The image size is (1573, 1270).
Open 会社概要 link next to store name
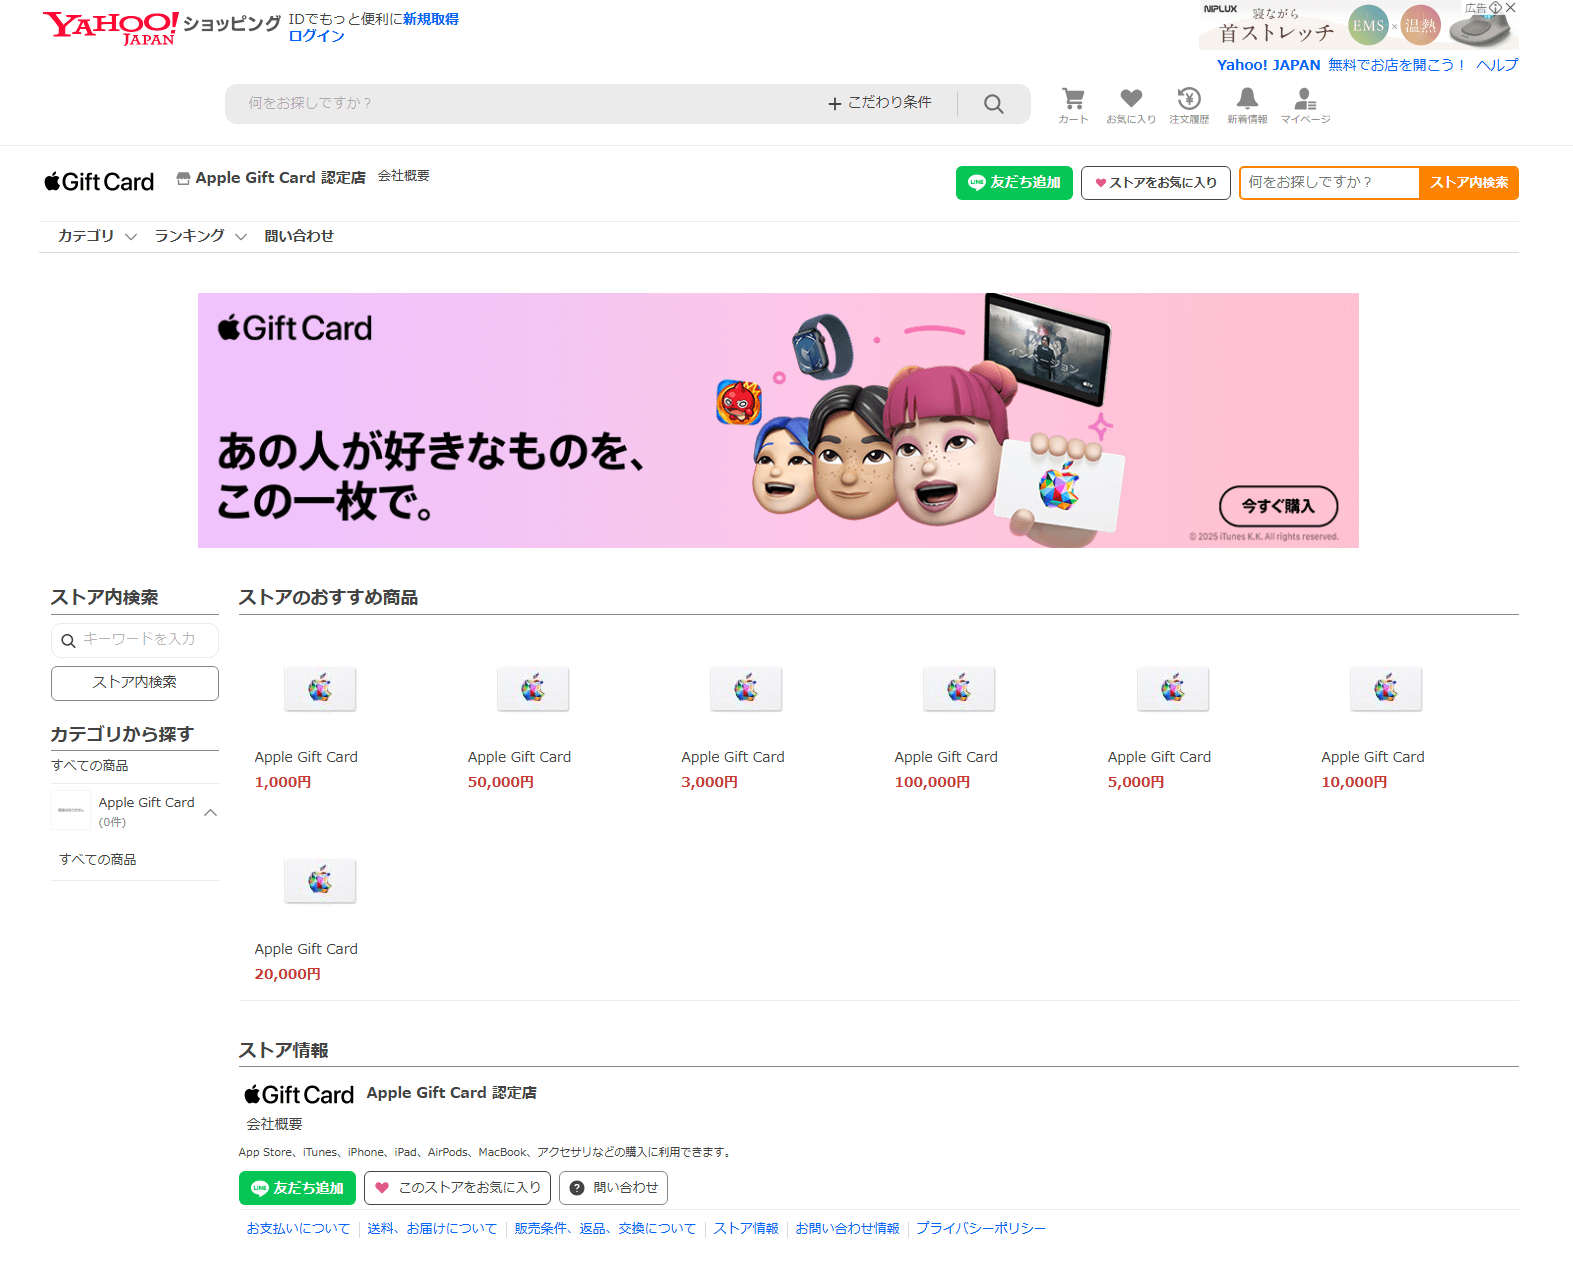404,176
